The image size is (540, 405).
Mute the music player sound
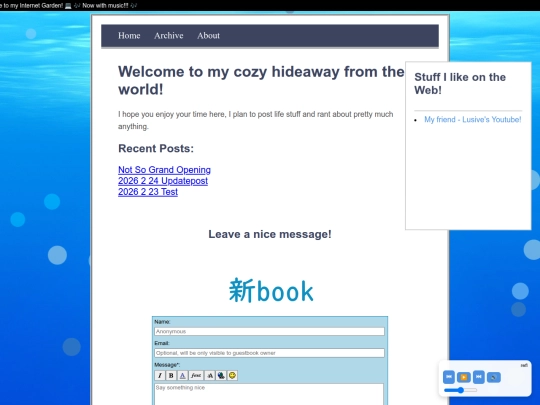point(494,377)
